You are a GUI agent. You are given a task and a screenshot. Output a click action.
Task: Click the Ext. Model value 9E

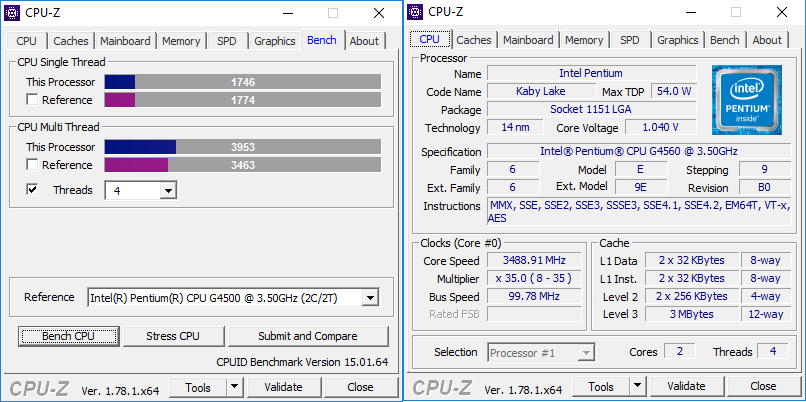point(640,187)
